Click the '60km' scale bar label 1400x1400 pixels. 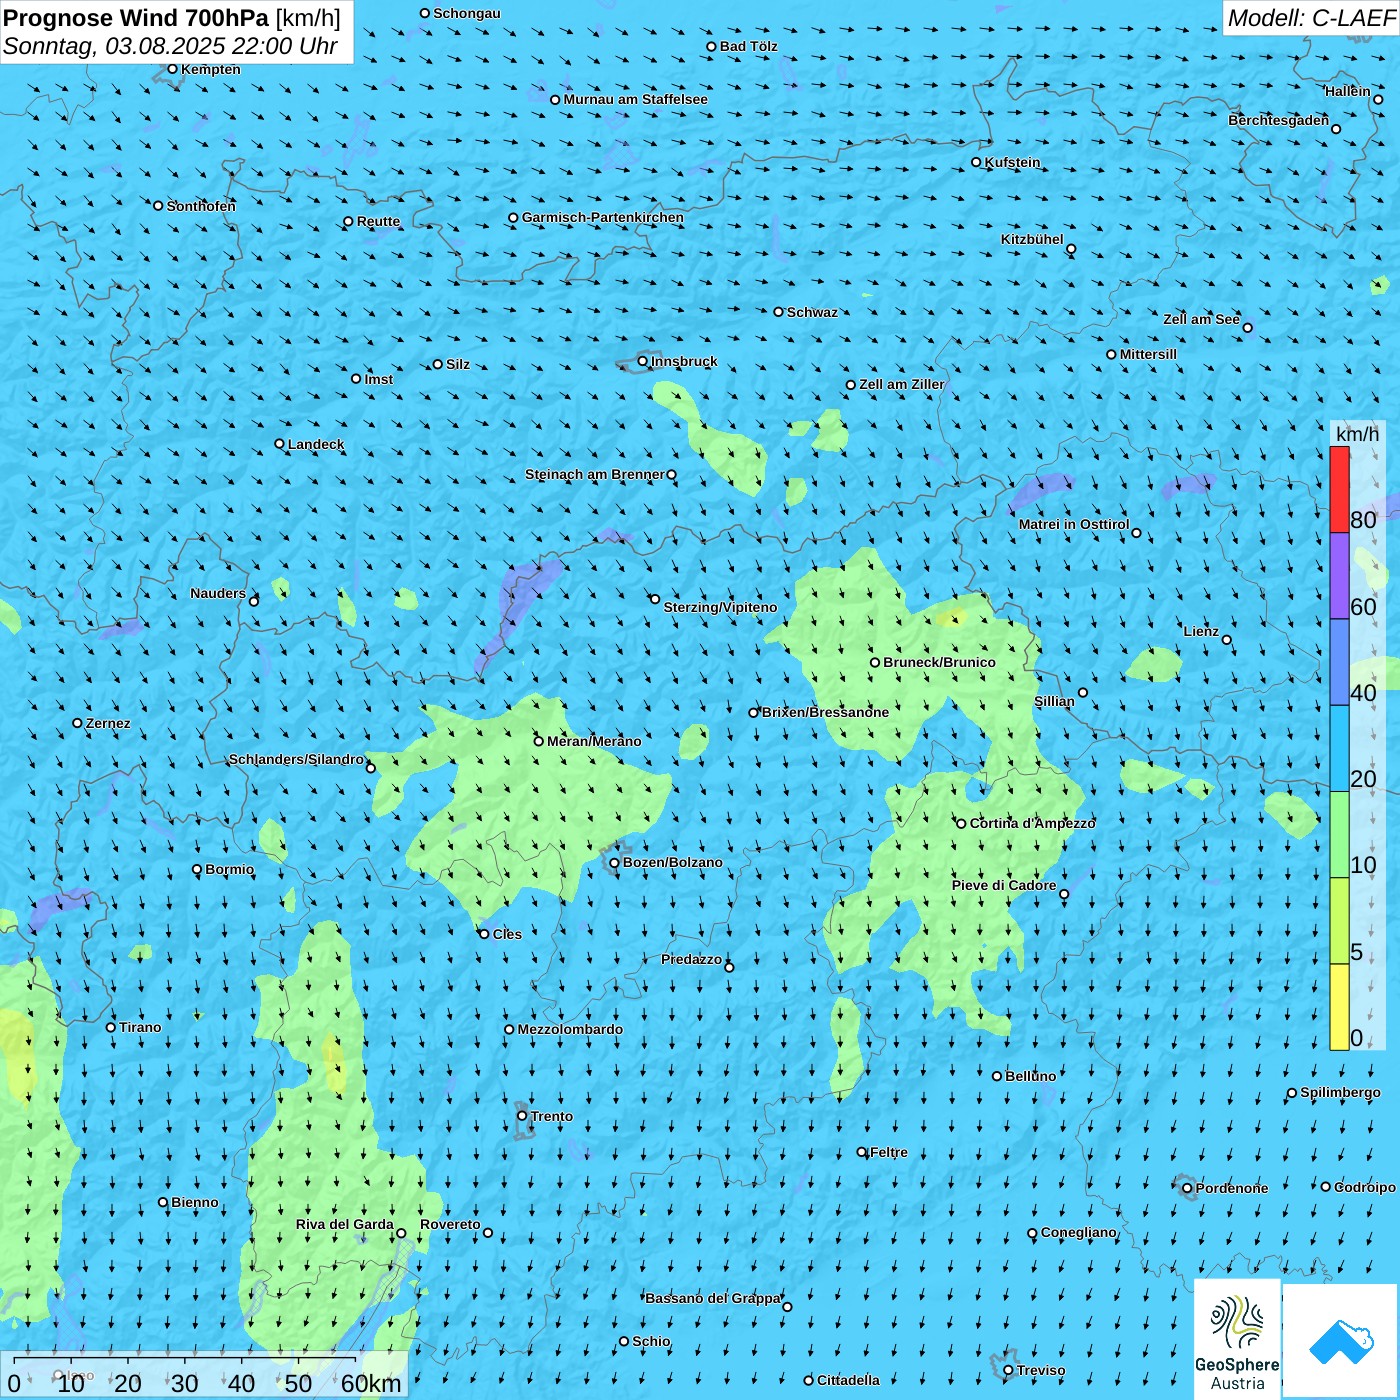371,1383
